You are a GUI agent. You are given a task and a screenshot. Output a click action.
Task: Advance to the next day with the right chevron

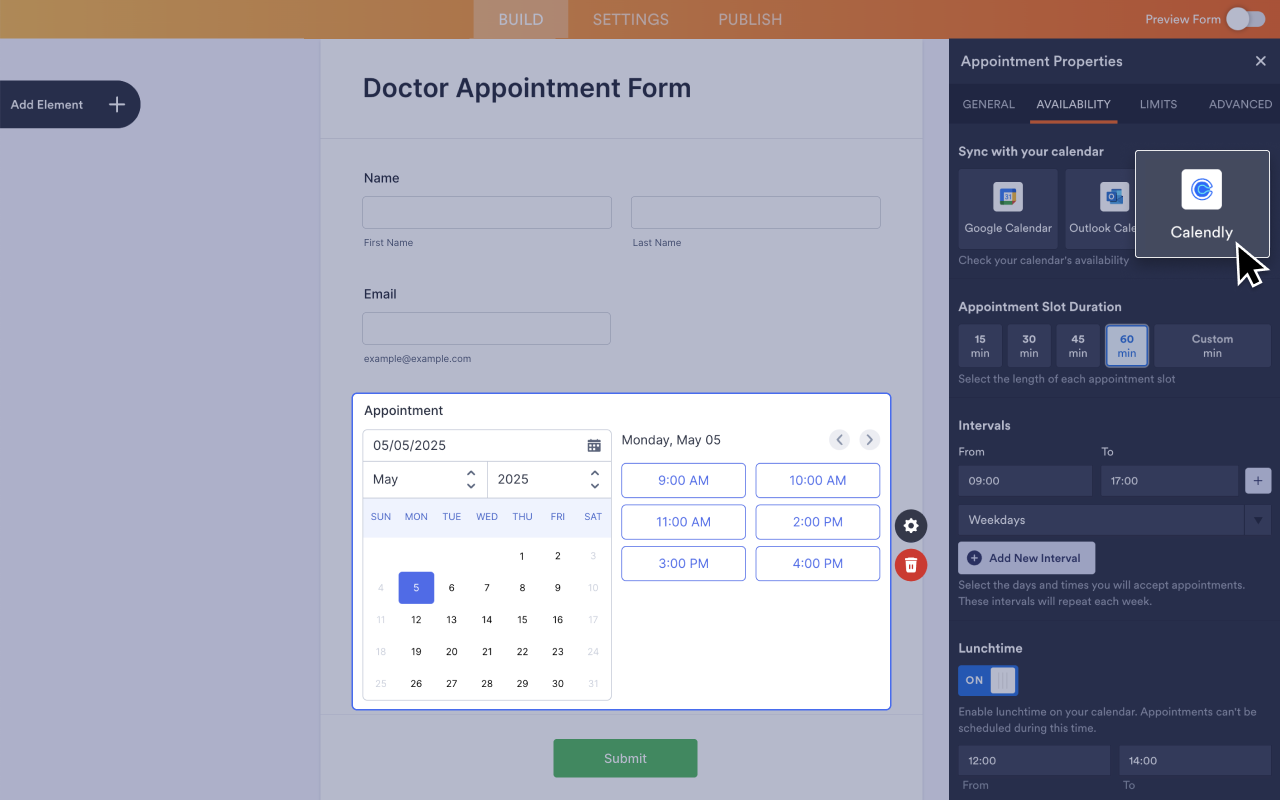pos(869,439)
